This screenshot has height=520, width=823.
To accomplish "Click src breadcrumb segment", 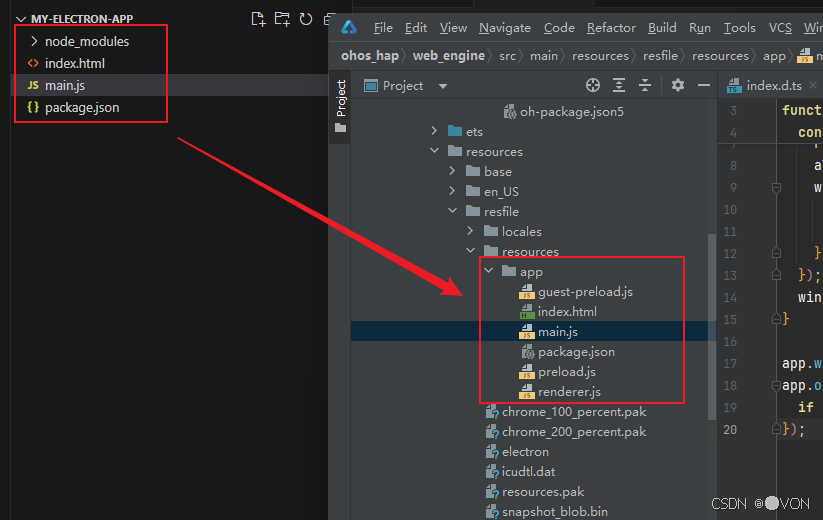I will click(508, 56).
